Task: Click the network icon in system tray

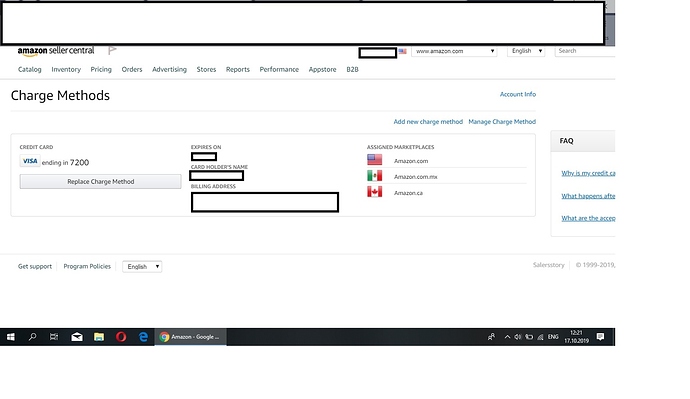Action: click(540, 337)
